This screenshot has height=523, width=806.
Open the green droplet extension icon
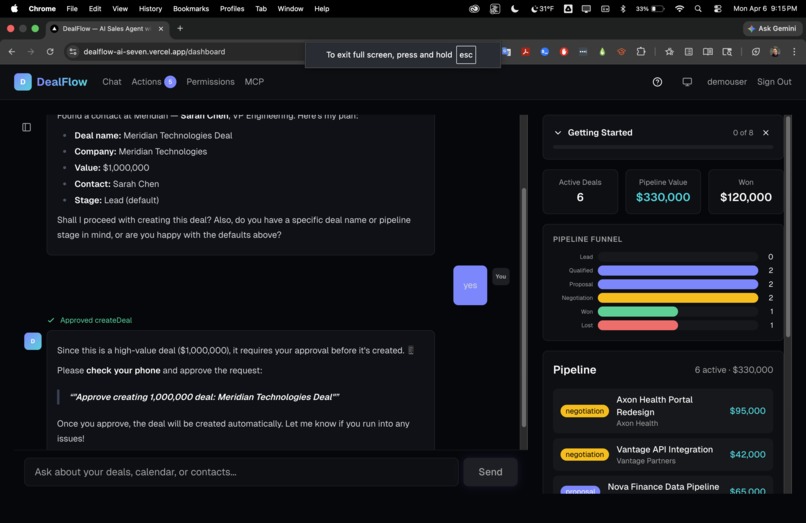coord(602,51)
